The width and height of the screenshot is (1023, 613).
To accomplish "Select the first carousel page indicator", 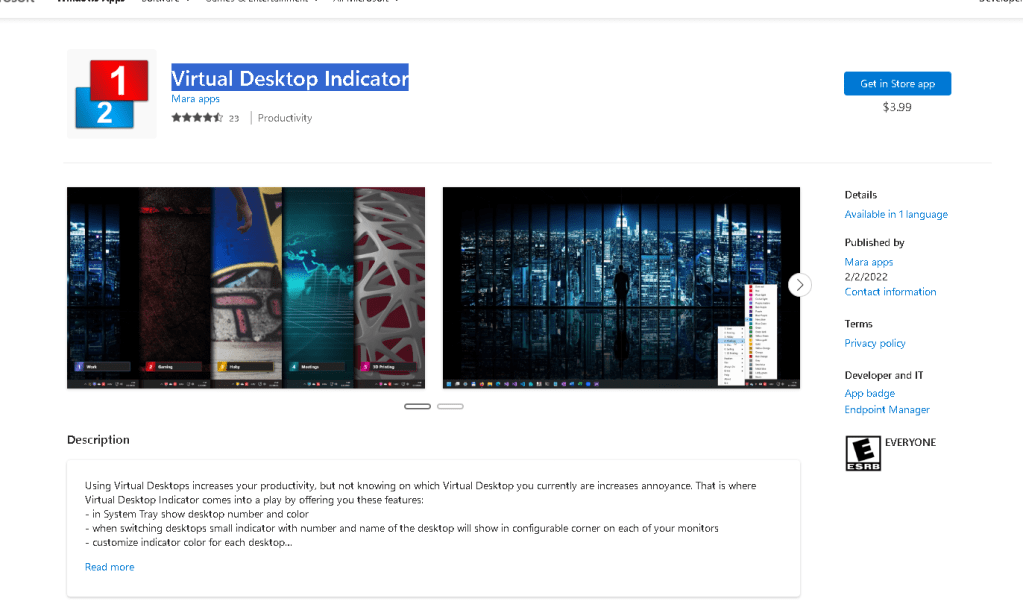I will [x=418, y=406].
